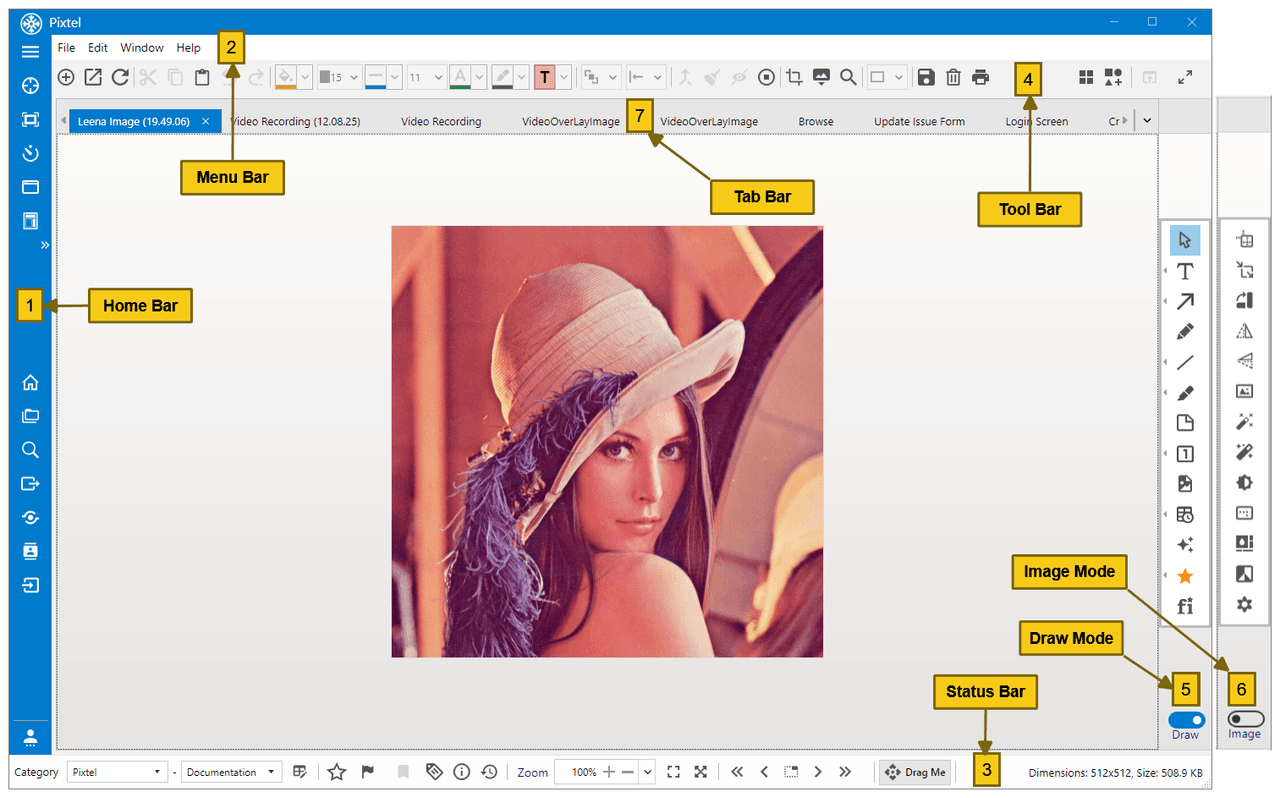Print the image using the printer icon
Image resolution: width=1280 pixels, height=798 pixels.
pos(980,77)
